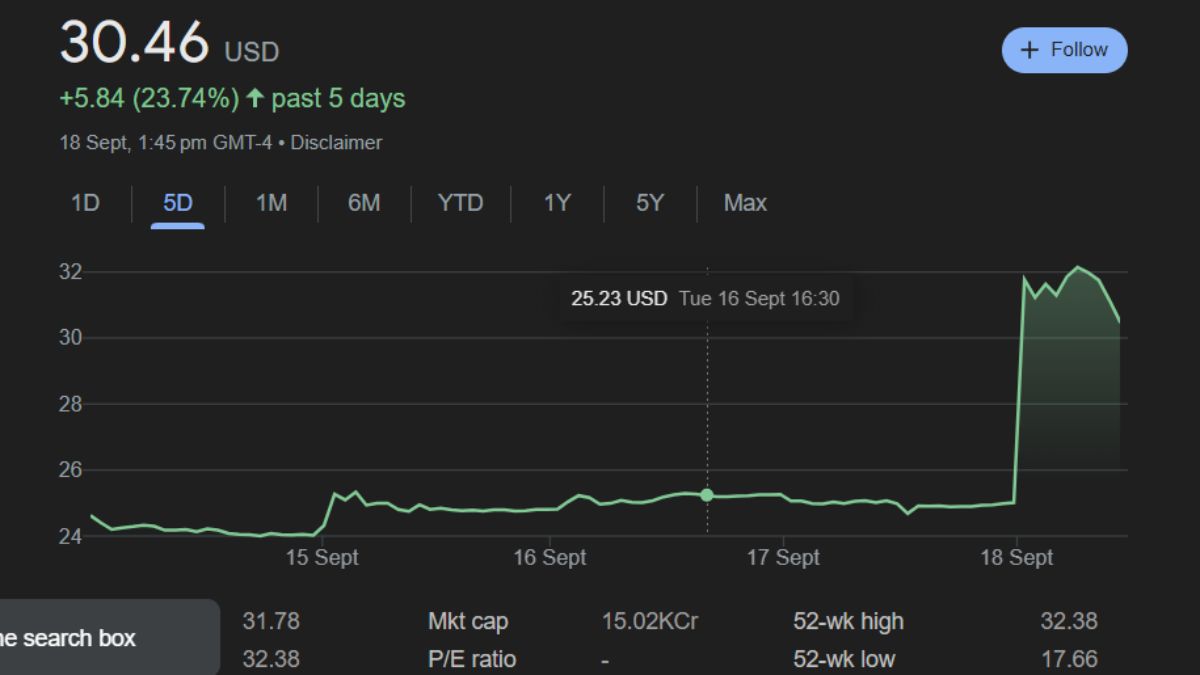Click the green up-arrow change indicator

255,99
